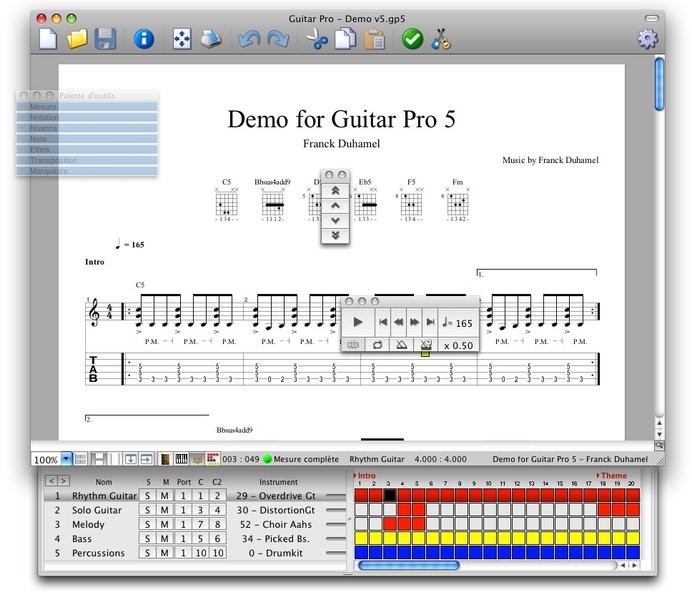Toggle the greyed speaker icon in the transport panel
This screenshot has height=600, width=692.
(x=353, y=345)
